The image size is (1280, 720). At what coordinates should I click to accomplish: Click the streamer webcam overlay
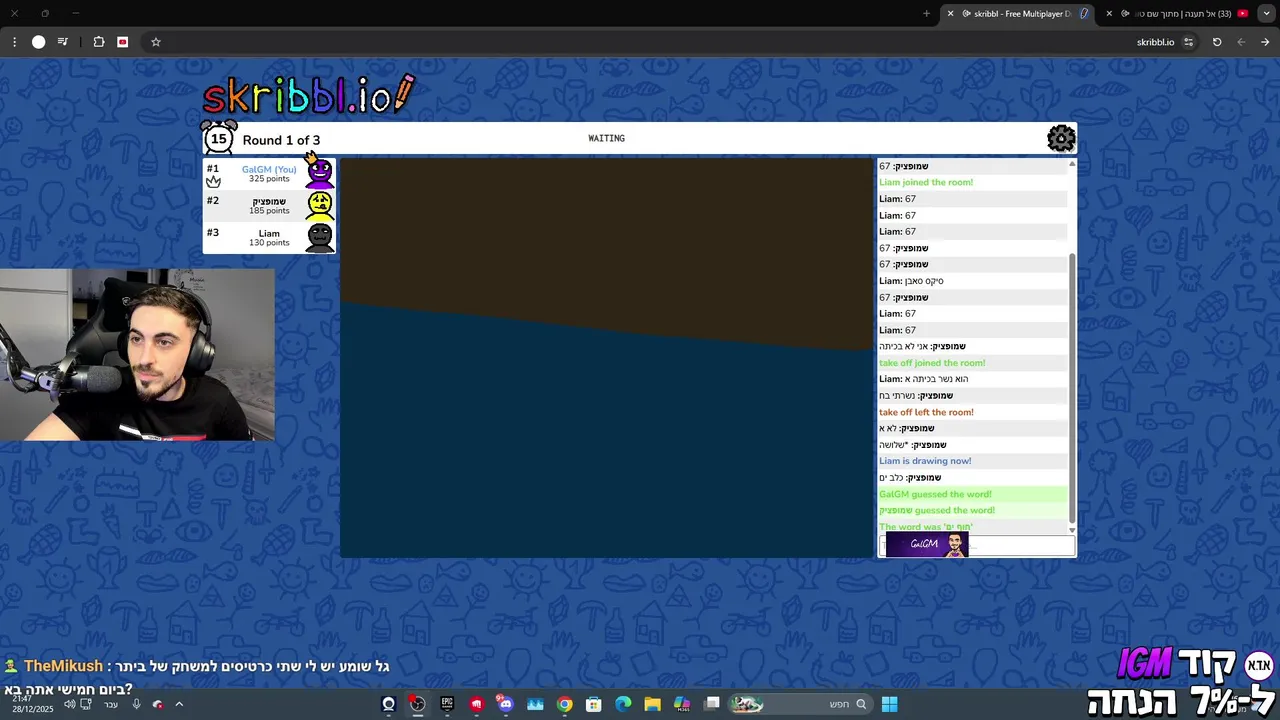137,354
